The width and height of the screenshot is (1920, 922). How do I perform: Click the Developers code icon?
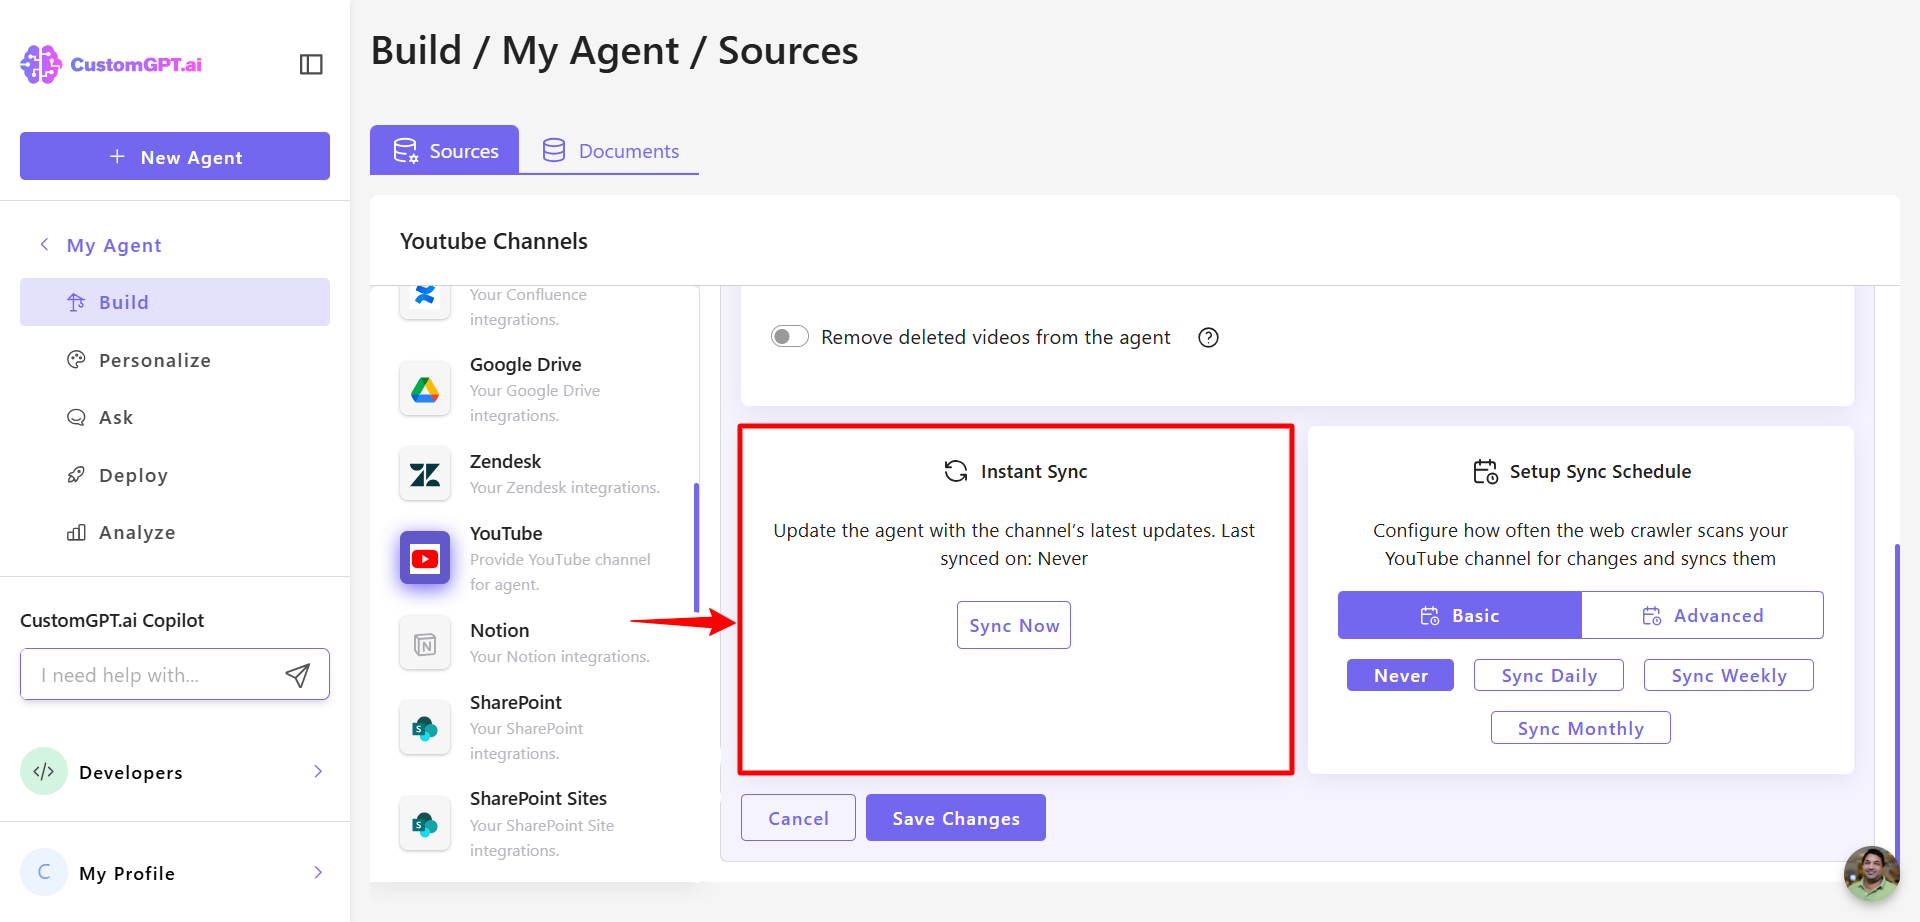click(x=44, y=771)
